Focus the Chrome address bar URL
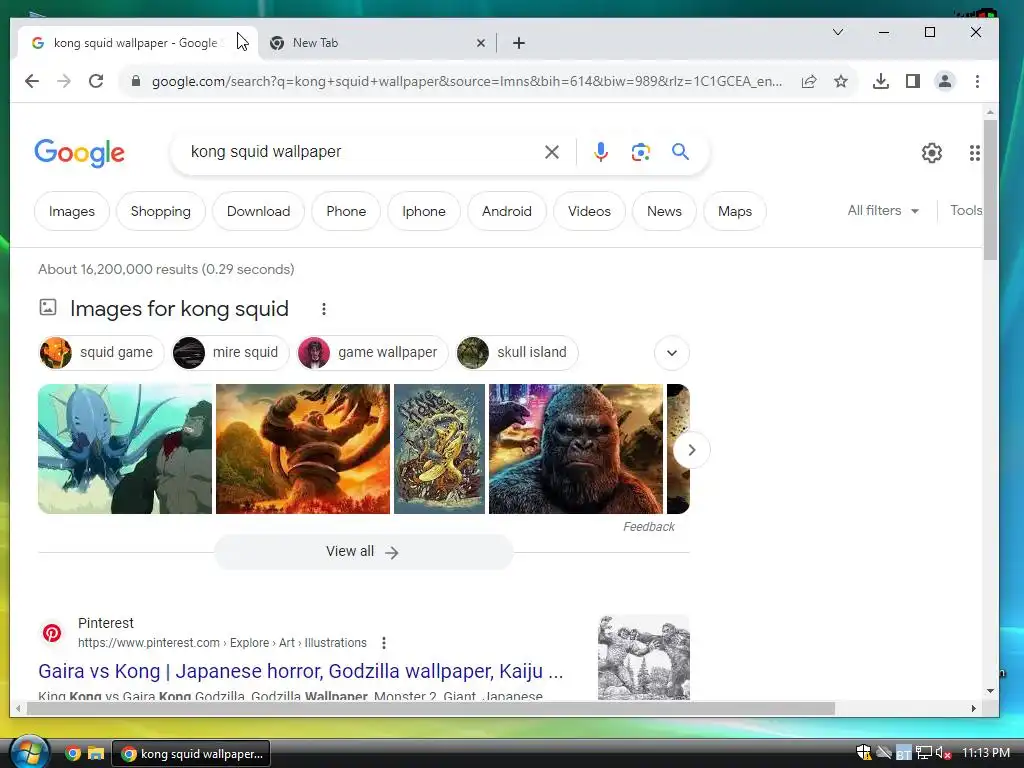 [x=466, y=81]
